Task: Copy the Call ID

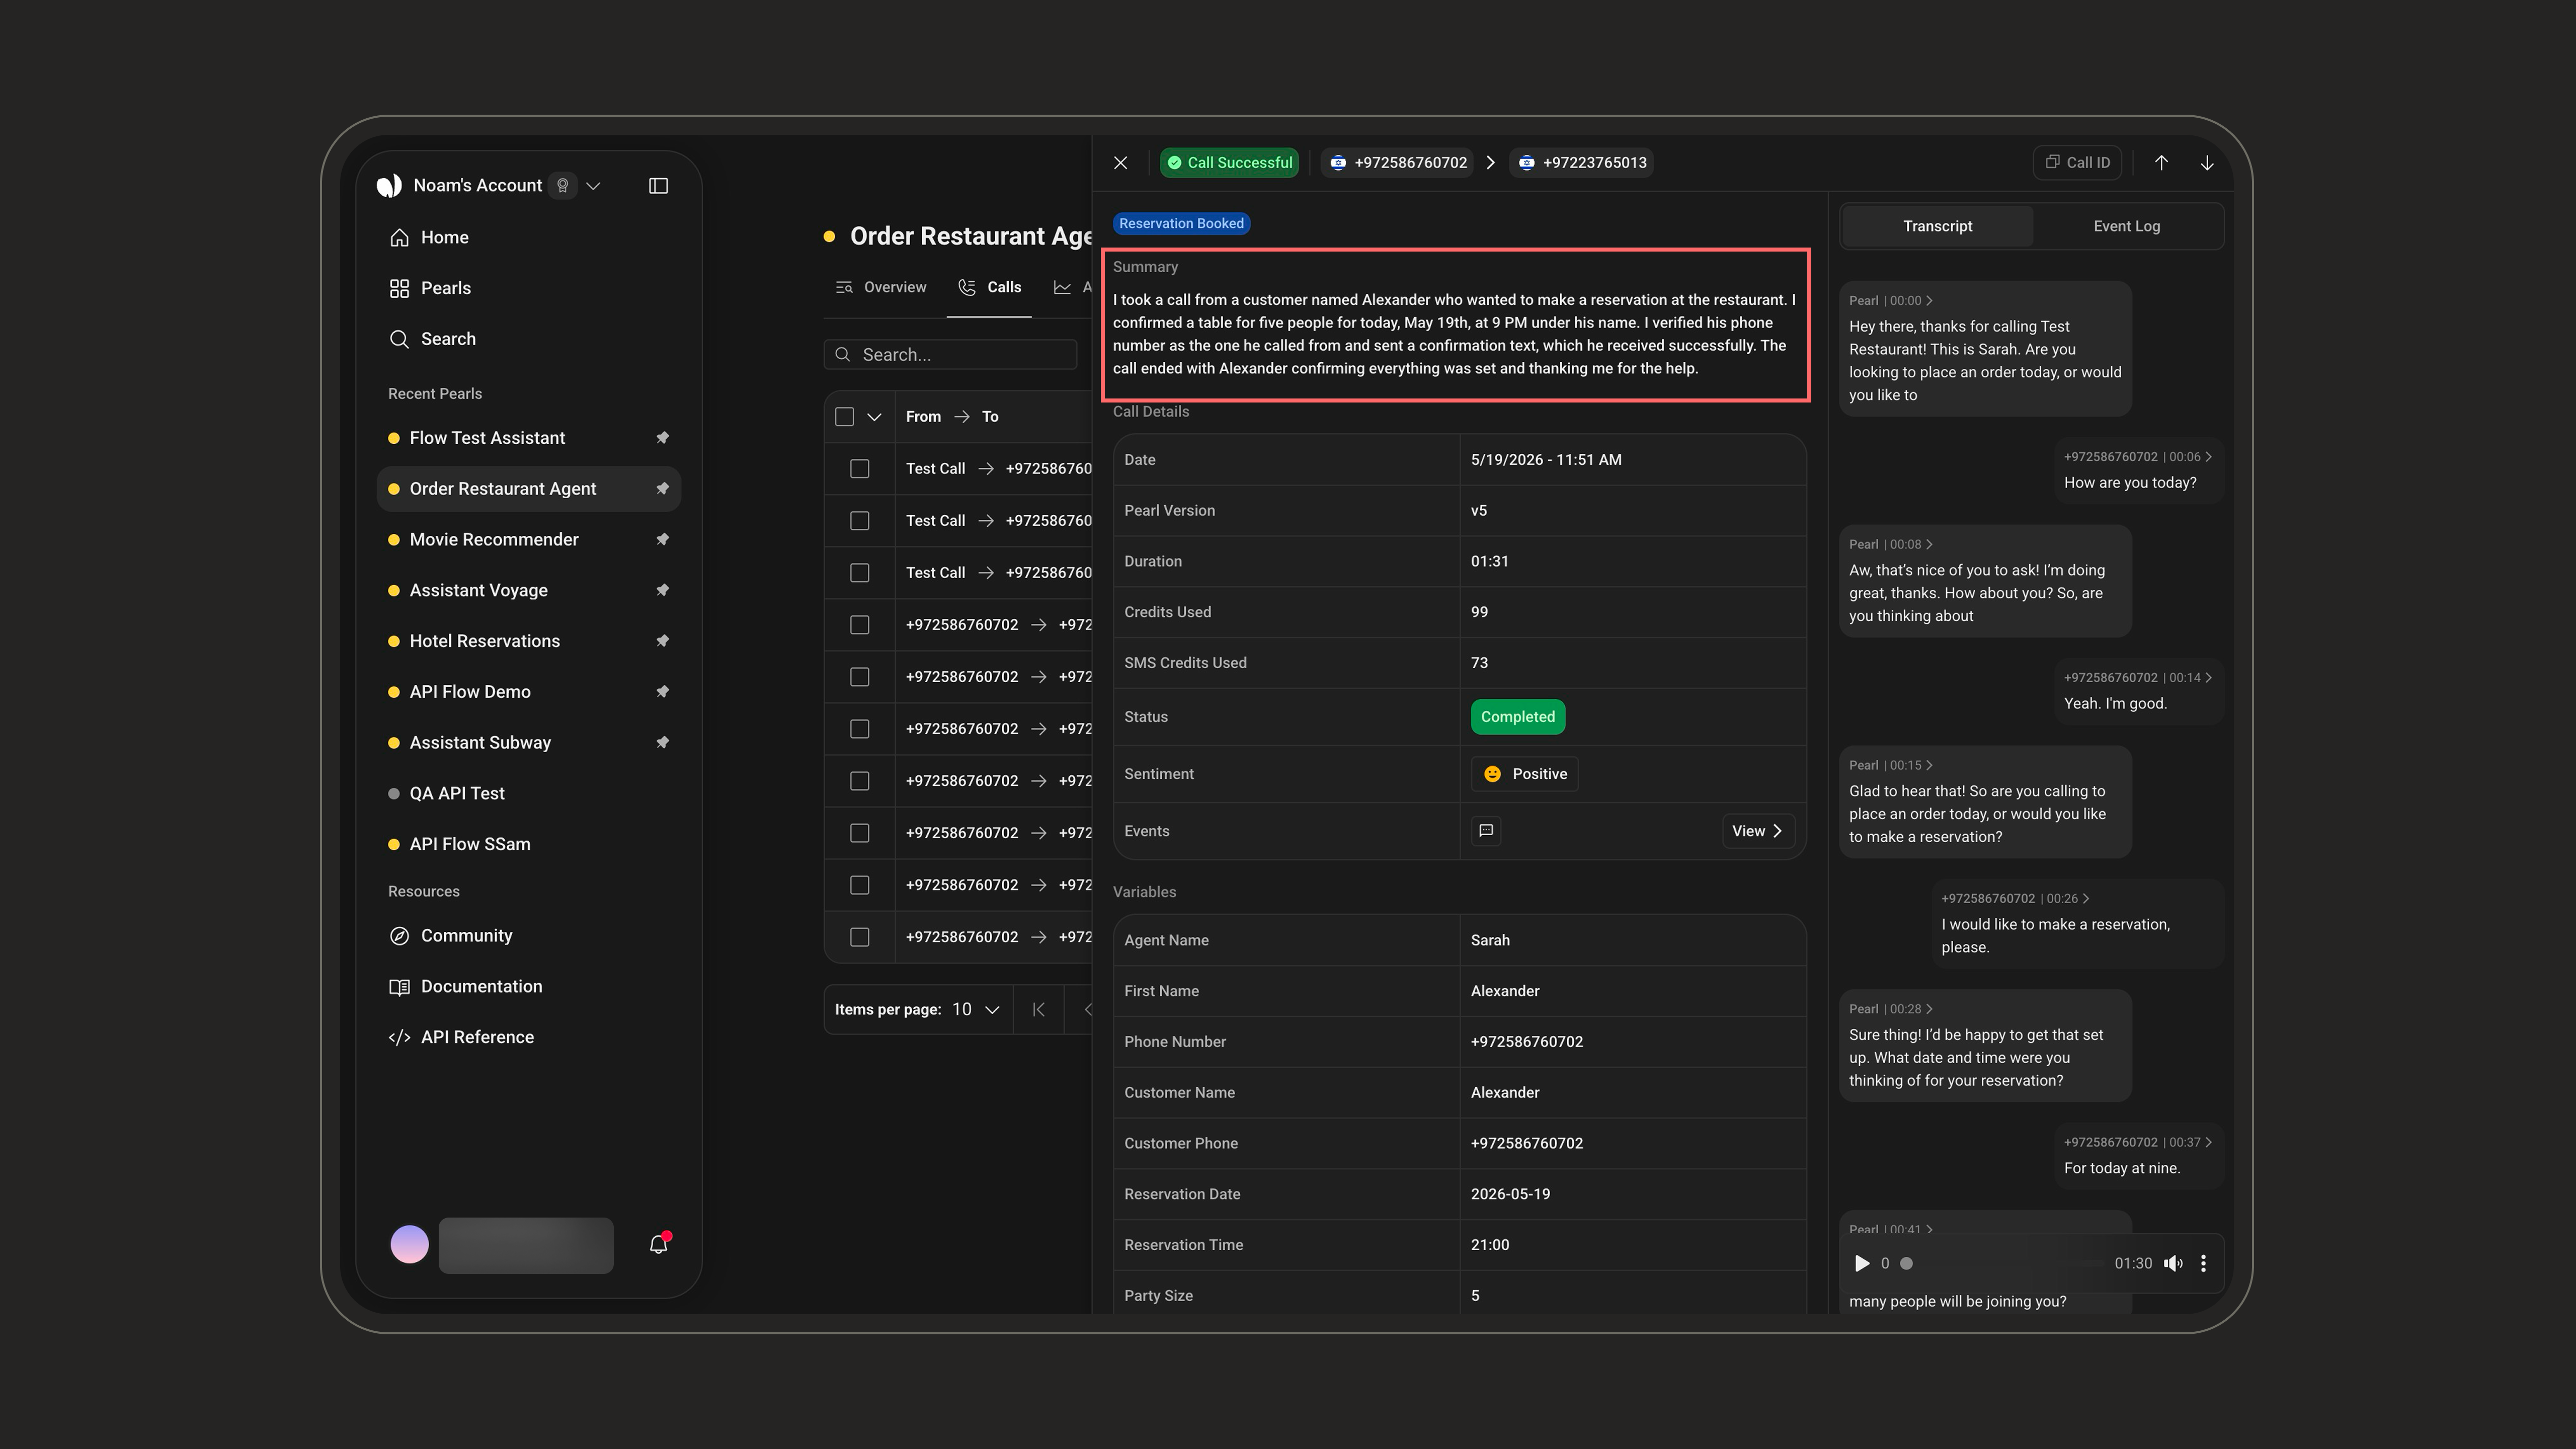Action: [x=2077, y=163]
